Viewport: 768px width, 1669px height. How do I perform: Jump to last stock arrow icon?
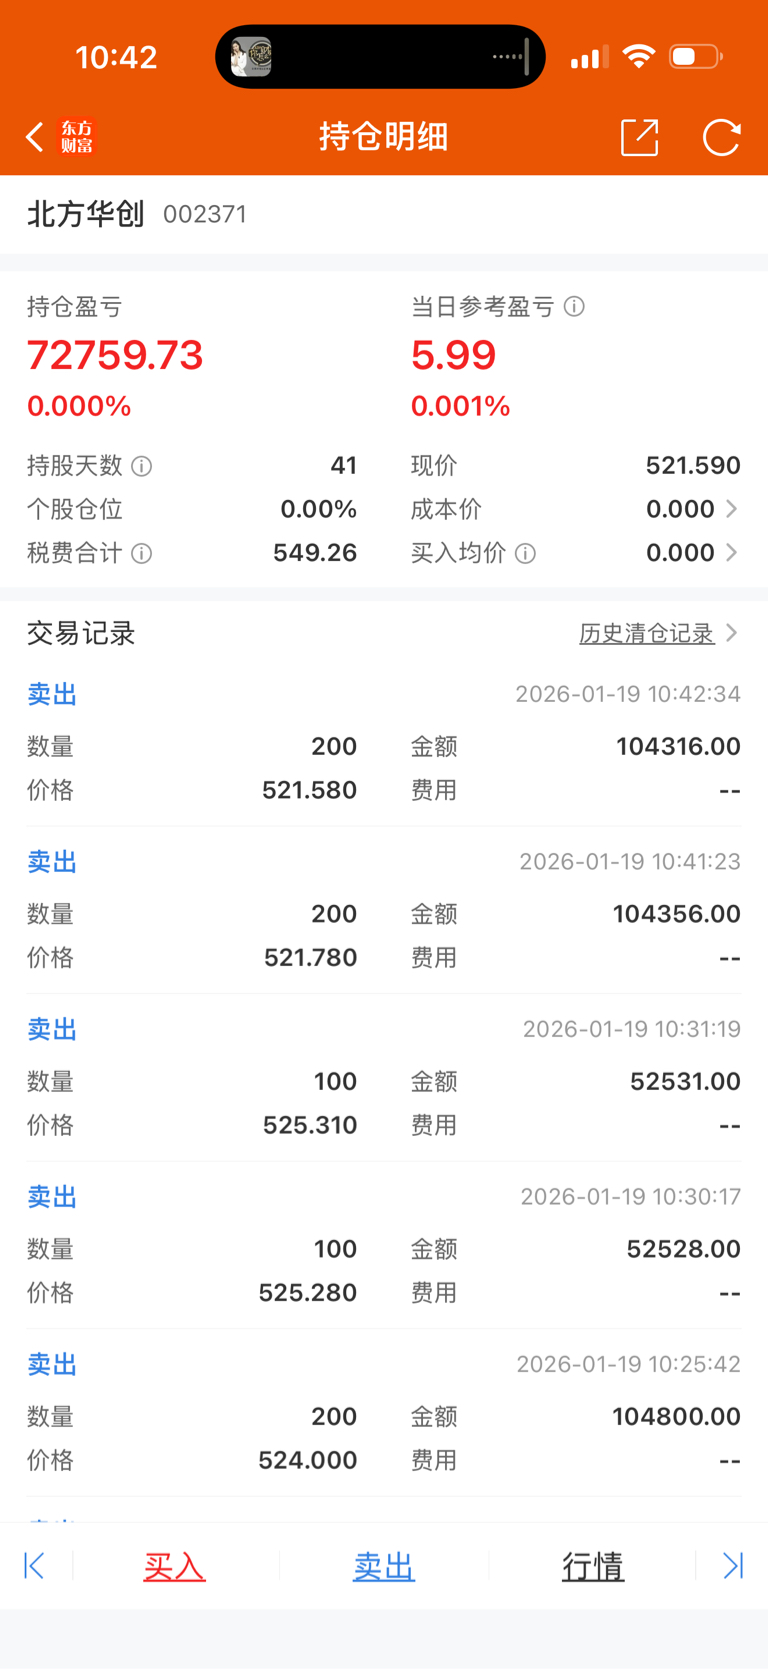pyautogui.click(x=733, y=1566)
